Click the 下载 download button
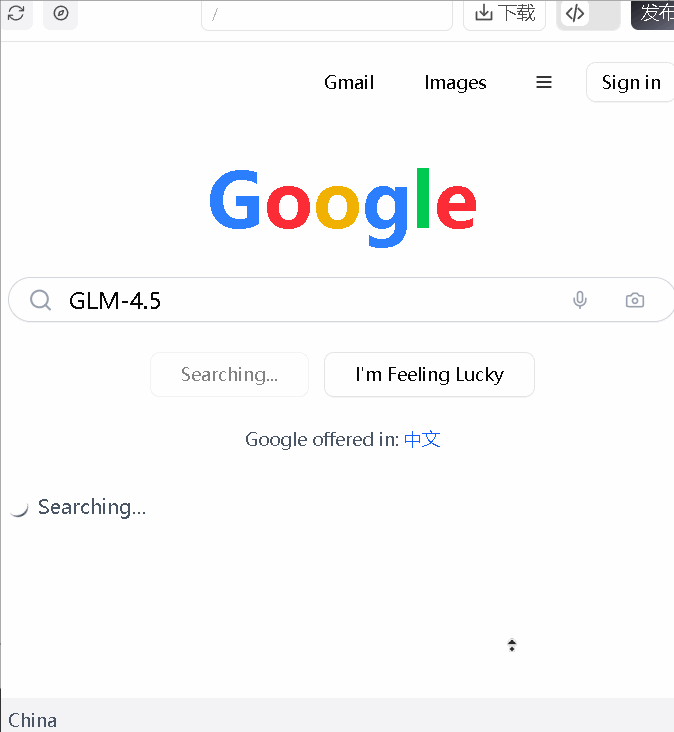The width and height of the screenshot is (674, 732). click(504, 13)
